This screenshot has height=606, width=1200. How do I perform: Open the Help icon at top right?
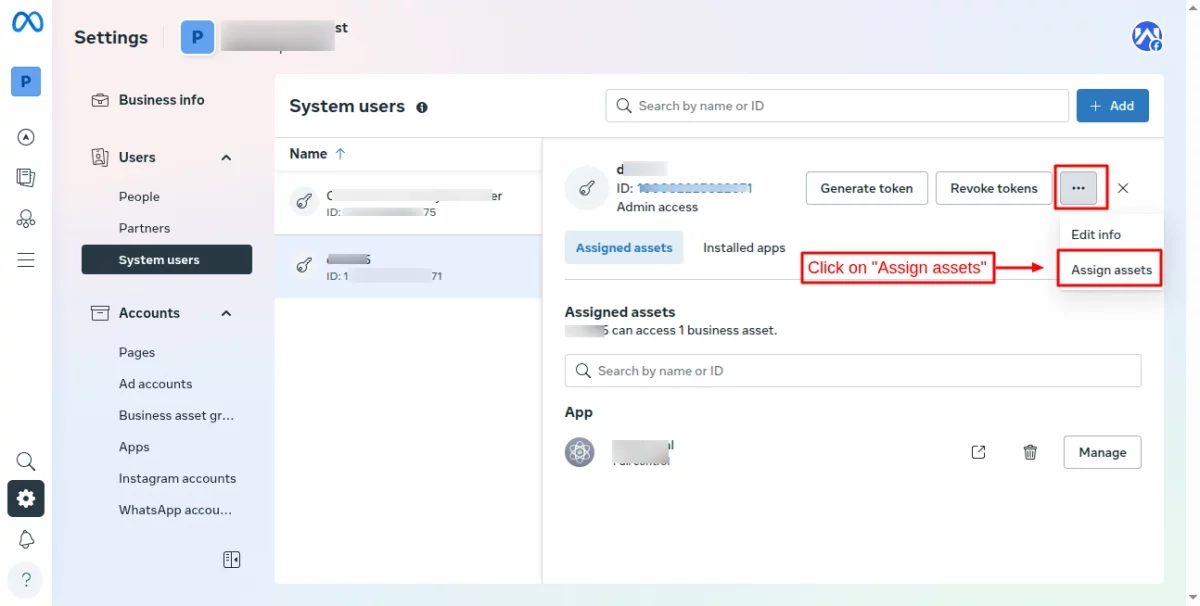(x=1146, y=35)
